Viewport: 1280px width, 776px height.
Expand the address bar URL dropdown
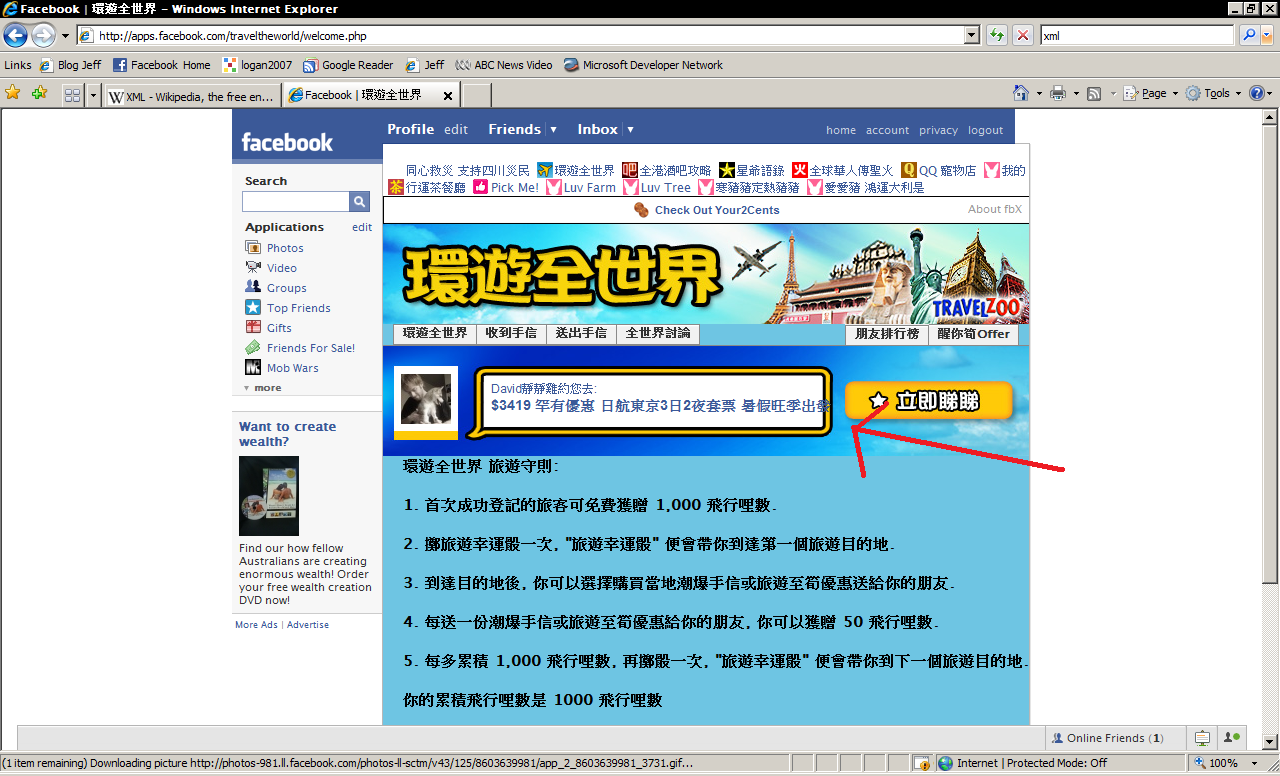tap(971, 36)
